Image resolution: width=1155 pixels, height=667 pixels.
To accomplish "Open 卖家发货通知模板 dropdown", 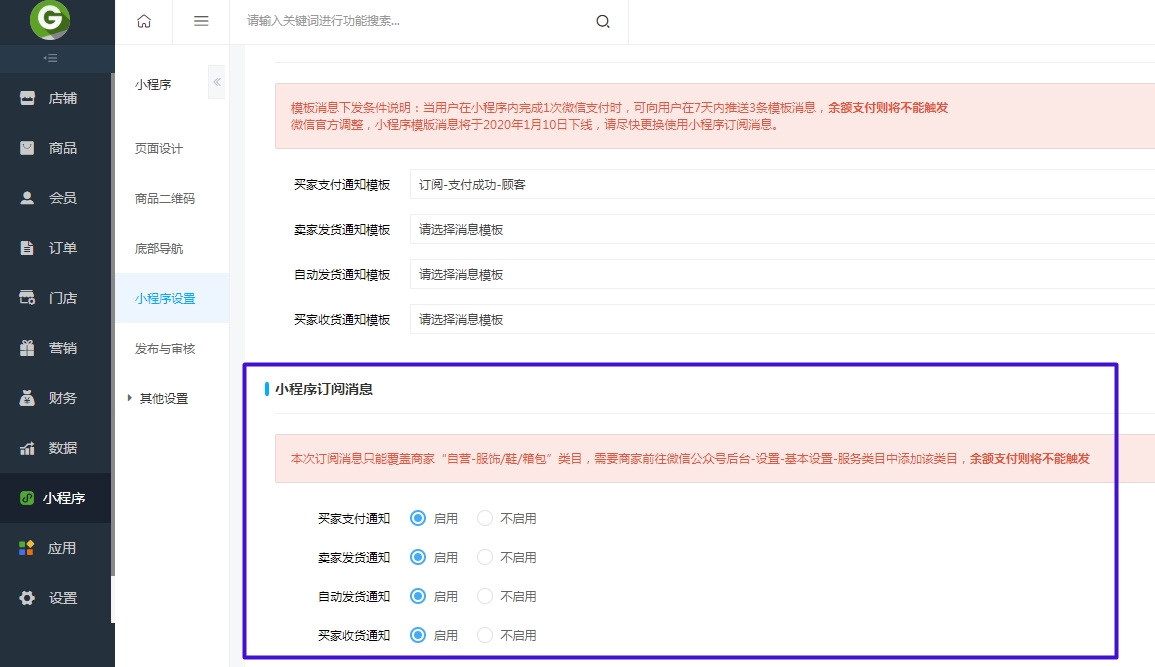I will pos(780,230).
